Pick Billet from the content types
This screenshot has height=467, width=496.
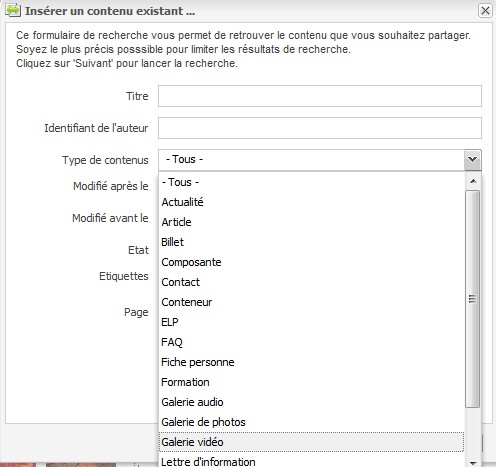pos(311,242)
